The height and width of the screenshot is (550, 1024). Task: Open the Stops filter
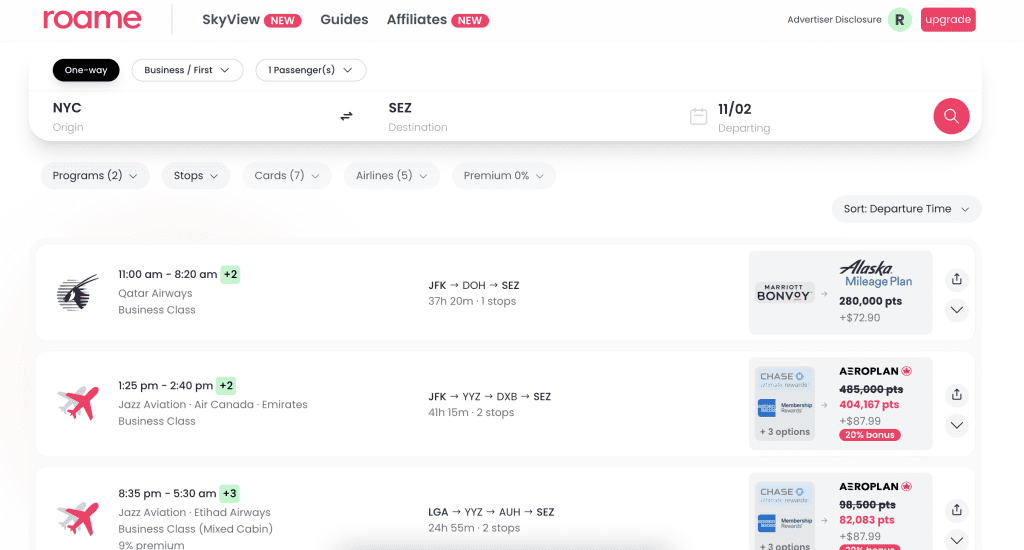click(x=196, y=176)
